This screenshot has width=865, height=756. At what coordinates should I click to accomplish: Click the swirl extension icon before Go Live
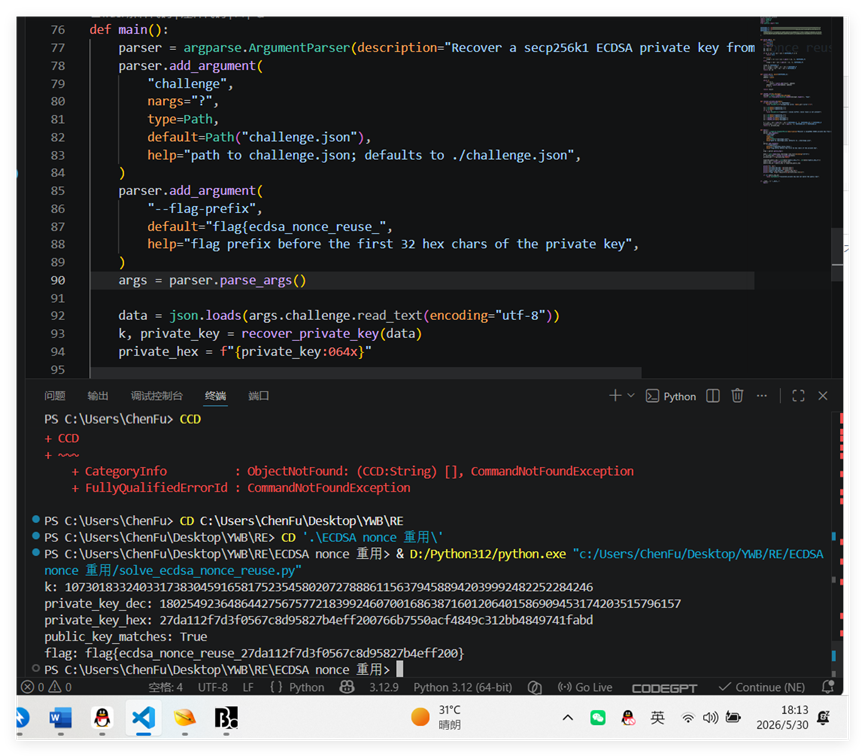click(534, 687)
